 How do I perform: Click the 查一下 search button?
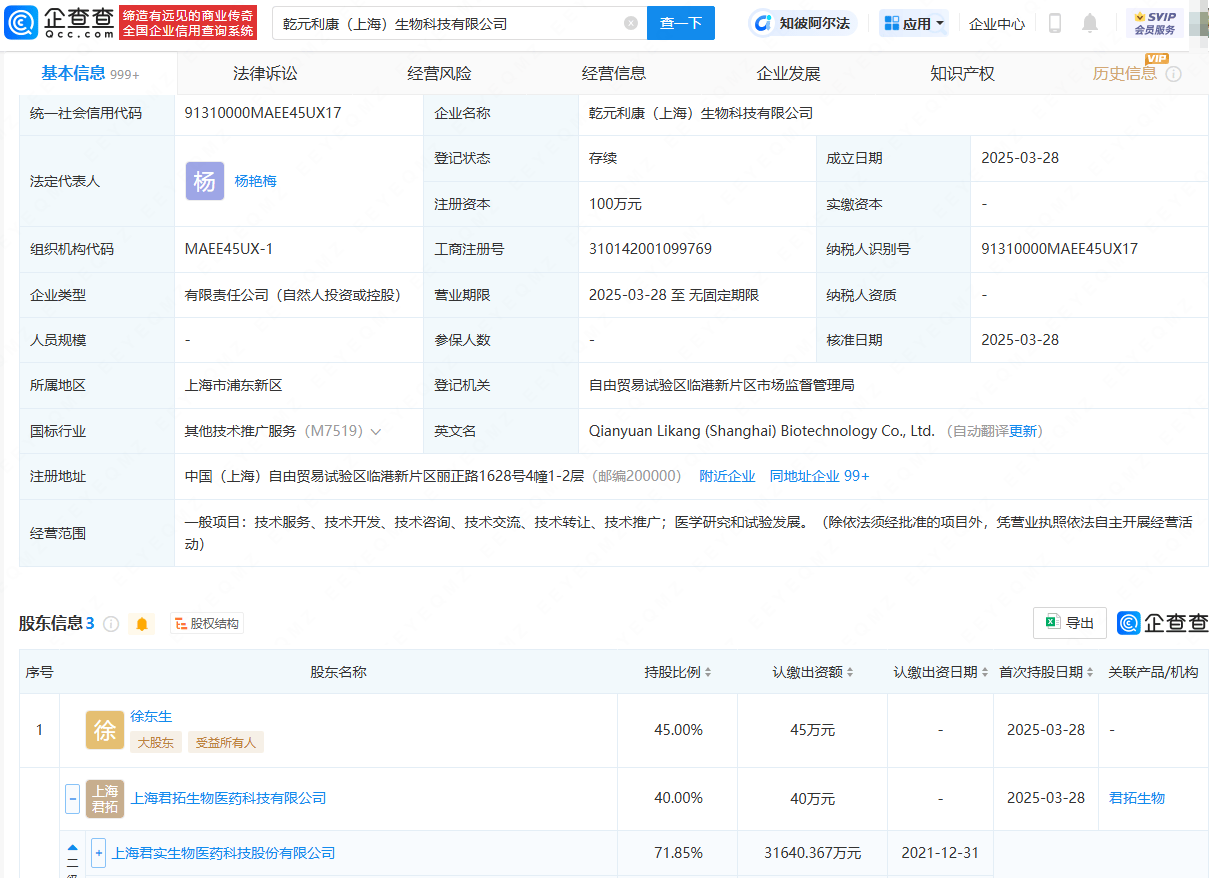tap(681, 23)
